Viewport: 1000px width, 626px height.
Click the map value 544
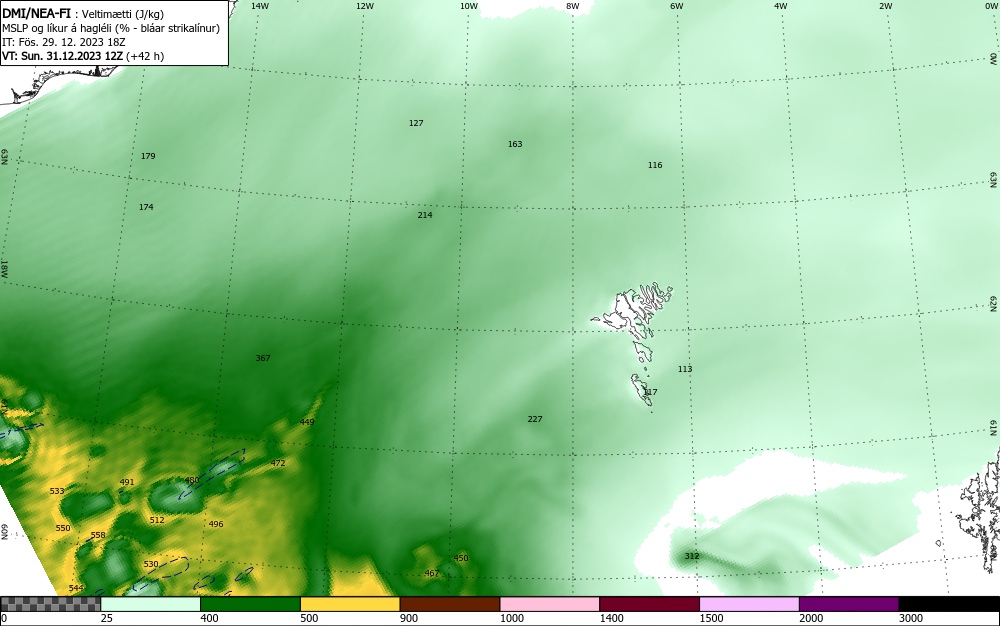(x=76, y=588)
